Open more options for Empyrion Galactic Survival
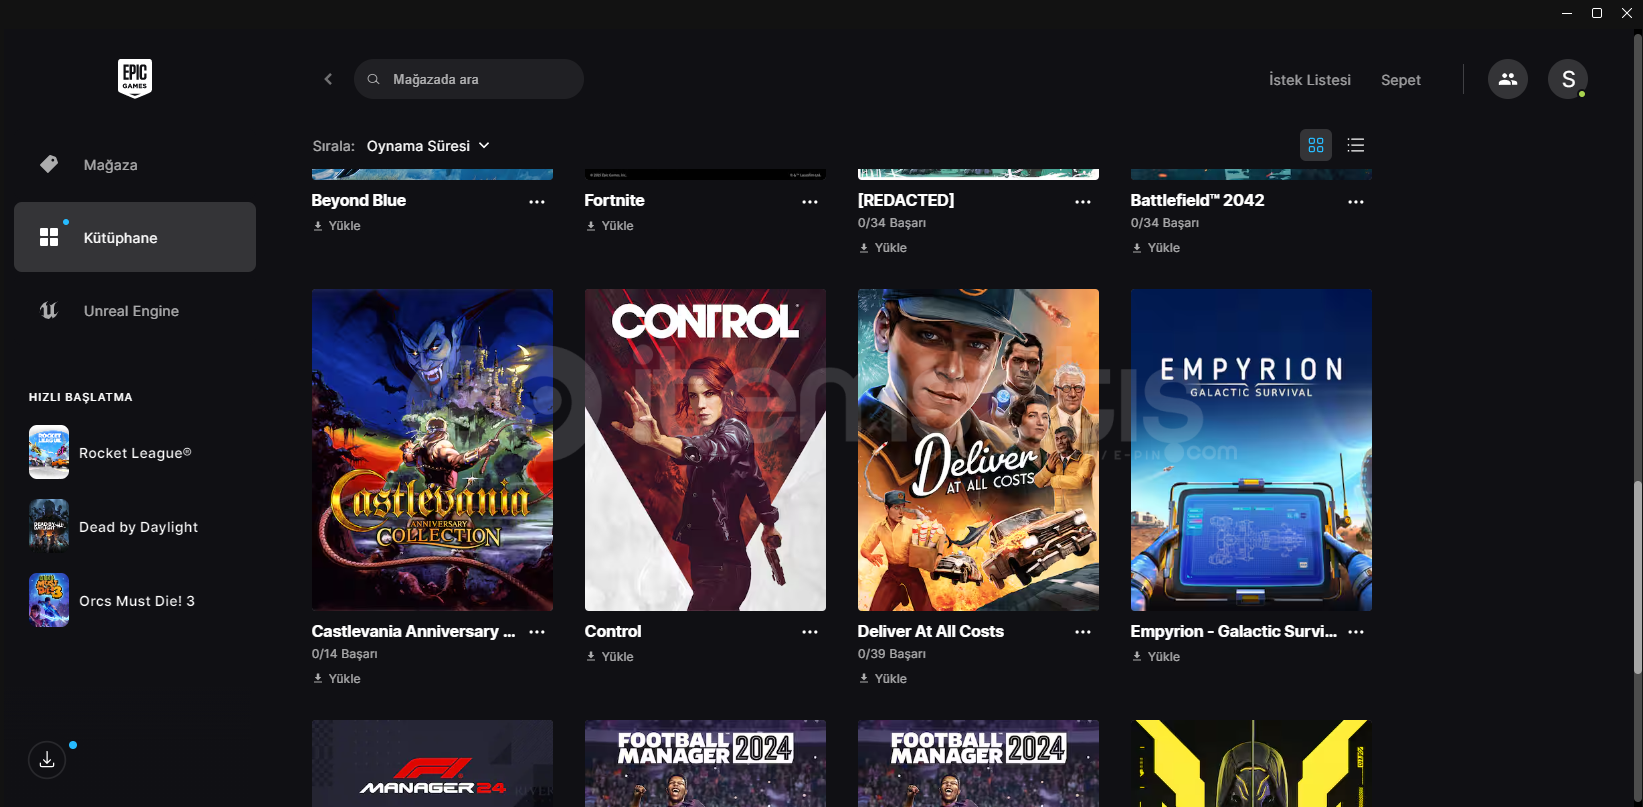 1356,632
